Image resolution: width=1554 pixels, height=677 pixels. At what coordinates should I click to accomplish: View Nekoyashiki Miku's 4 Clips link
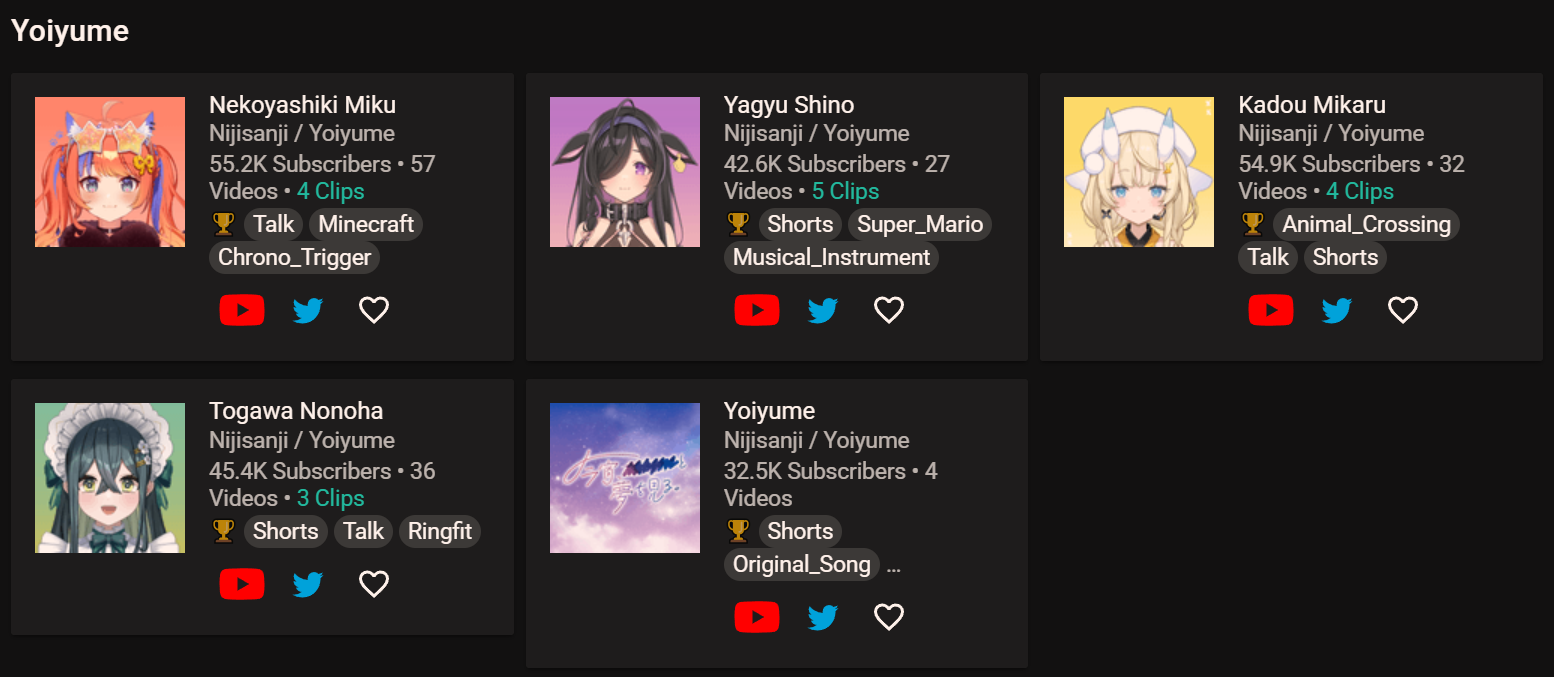coord(331,191)
